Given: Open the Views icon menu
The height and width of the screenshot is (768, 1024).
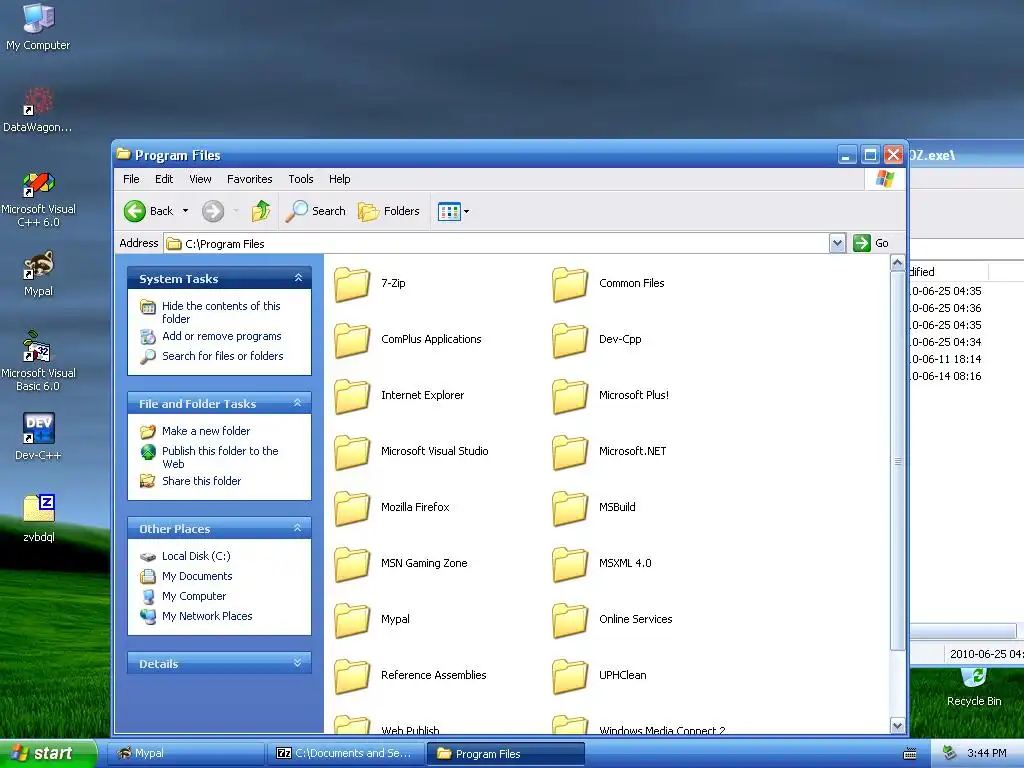Looking at the screenshot, I should tap(453, 211).
